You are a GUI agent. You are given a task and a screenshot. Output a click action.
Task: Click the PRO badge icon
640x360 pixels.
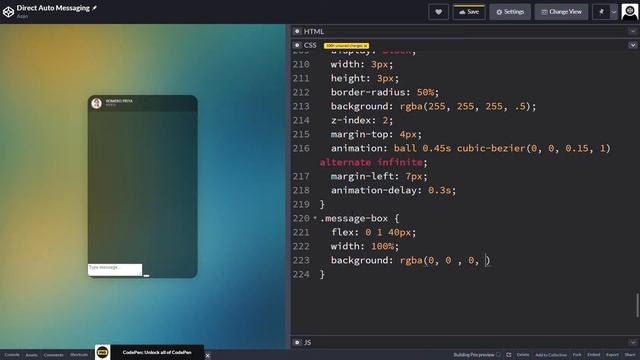[102, 352]
